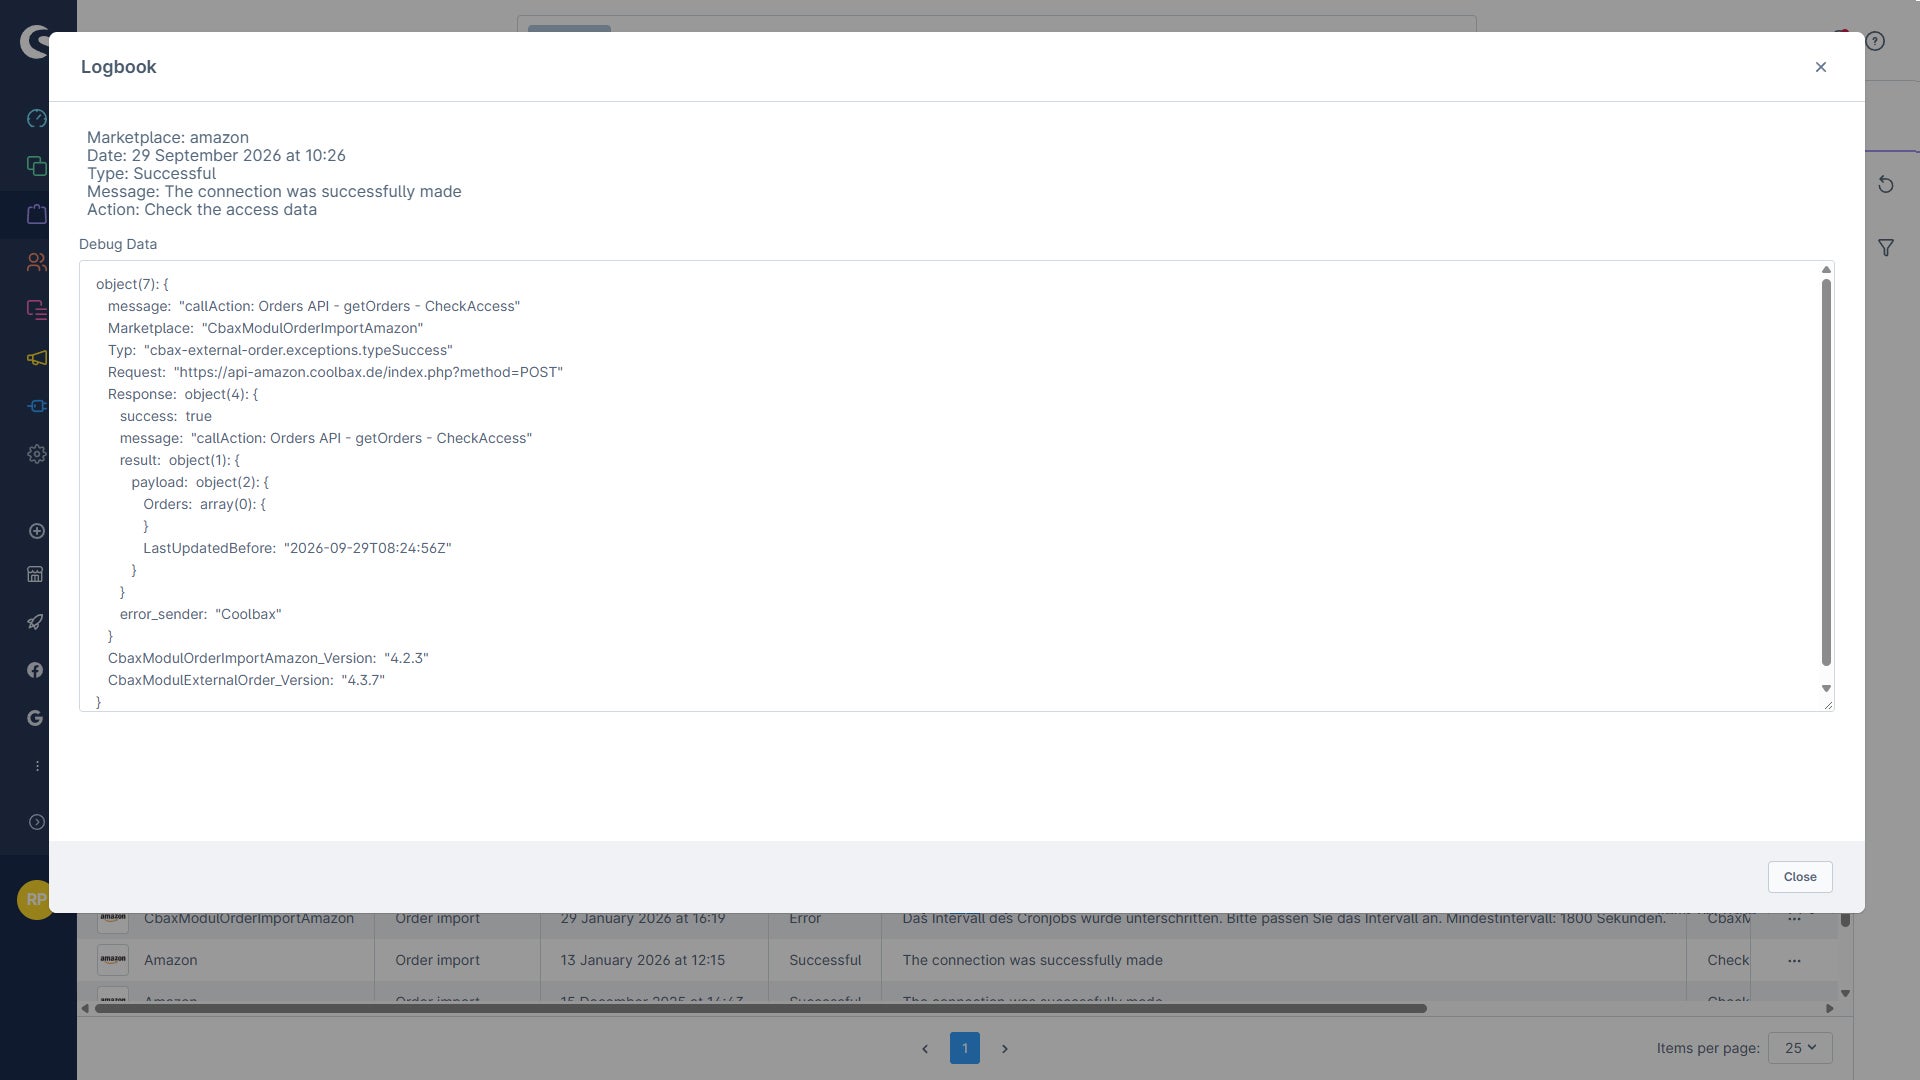The height and width of the screenshot is (1080, 1920).
Task: Open the Content icon in the sidebar
Action: [36, 310]
